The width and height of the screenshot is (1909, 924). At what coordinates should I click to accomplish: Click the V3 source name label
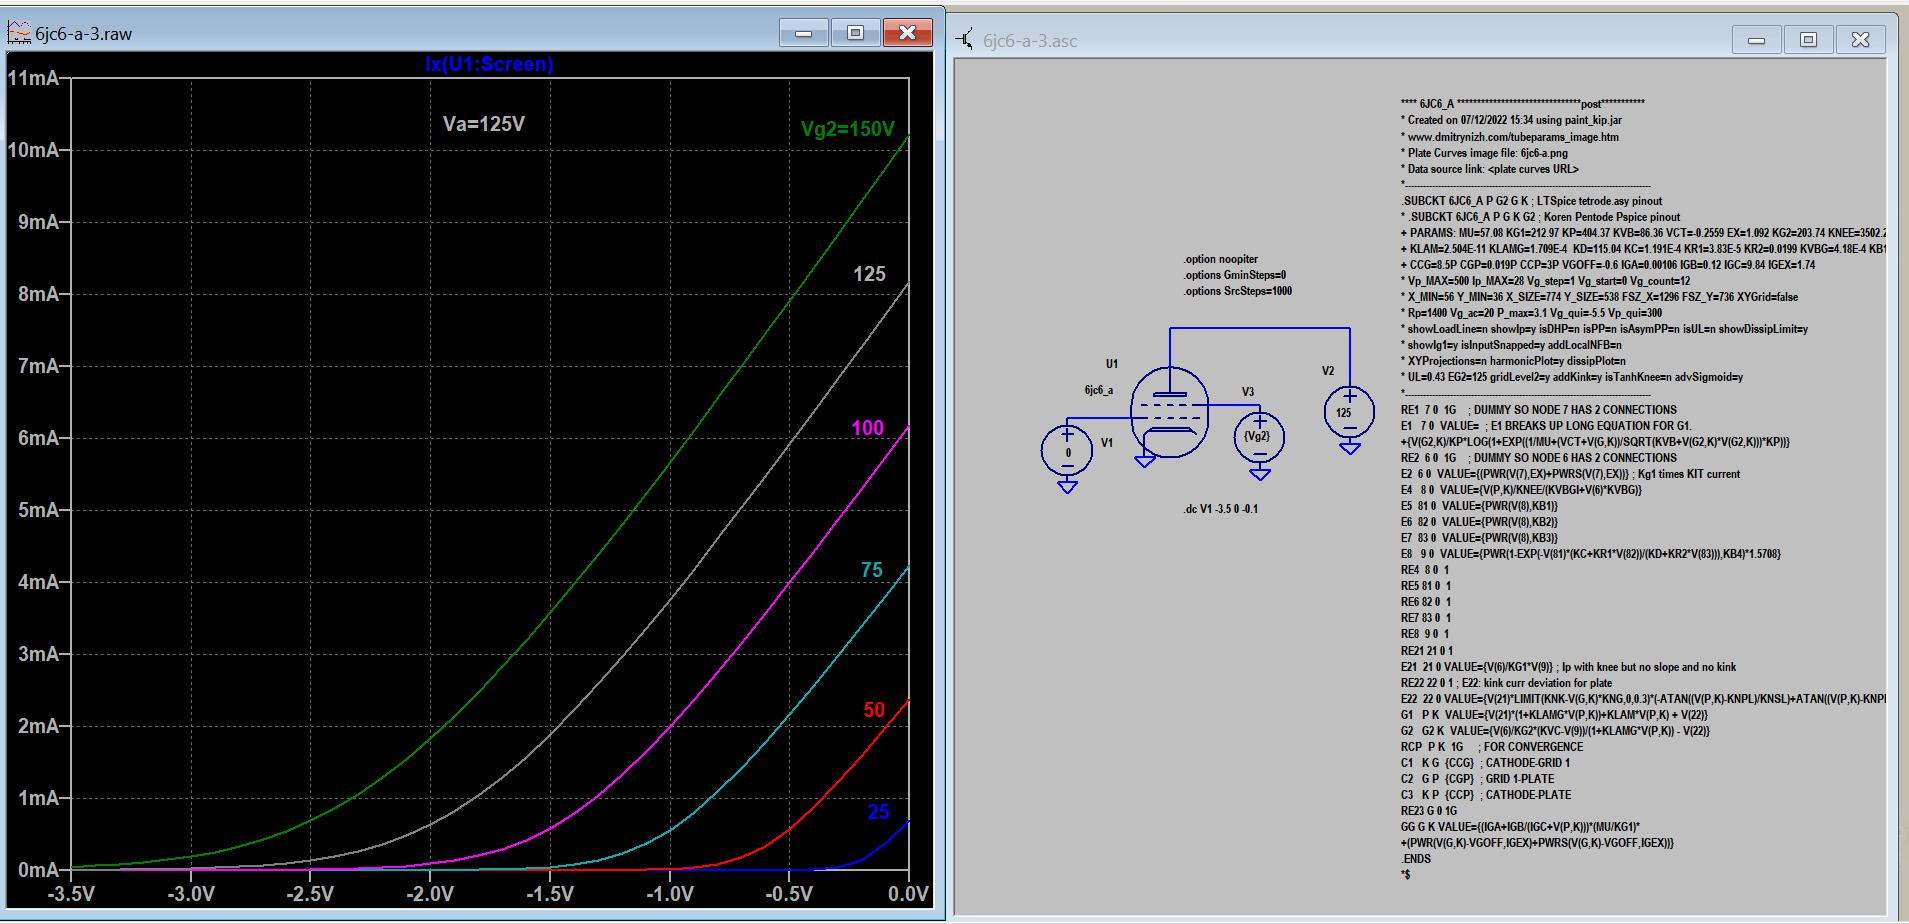coord(1248,392)
